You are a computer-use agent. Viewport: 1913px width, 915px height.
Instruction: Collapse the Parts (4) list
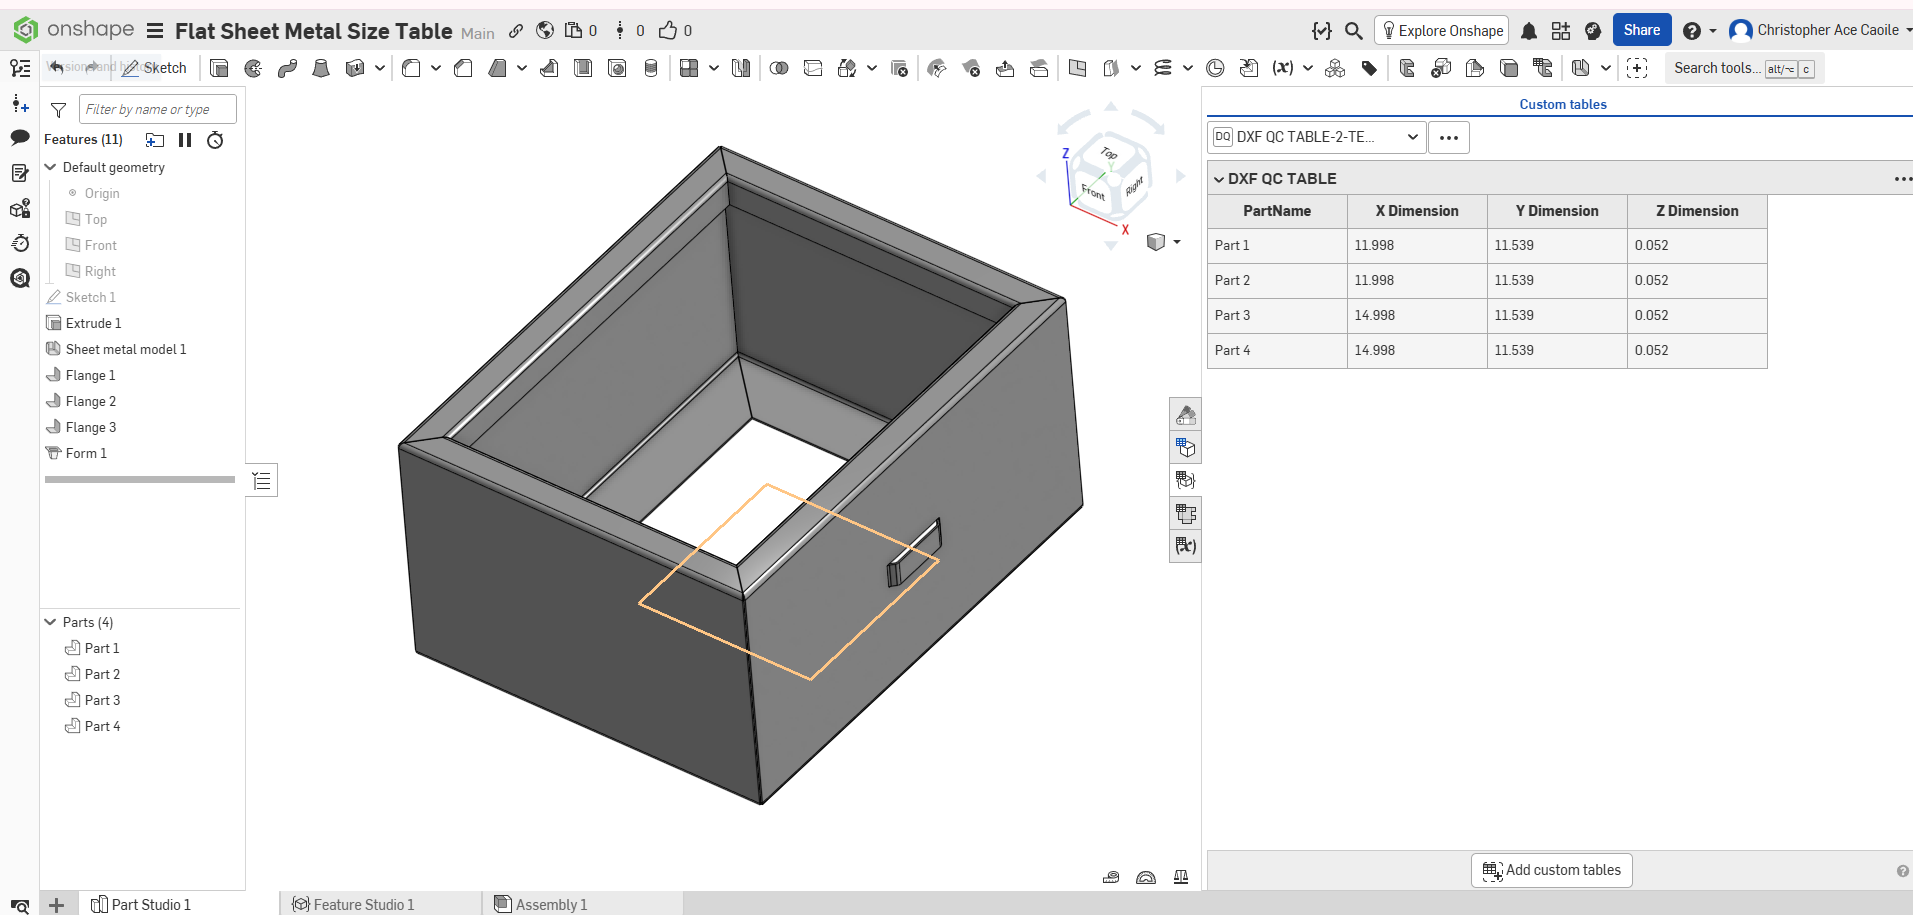point(51,622)
